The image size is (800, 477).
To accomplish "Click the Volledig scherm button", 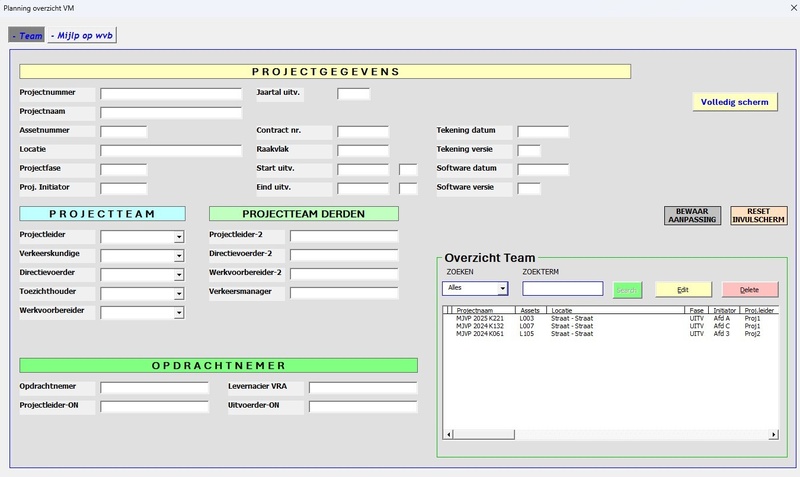I will [734, 102].
